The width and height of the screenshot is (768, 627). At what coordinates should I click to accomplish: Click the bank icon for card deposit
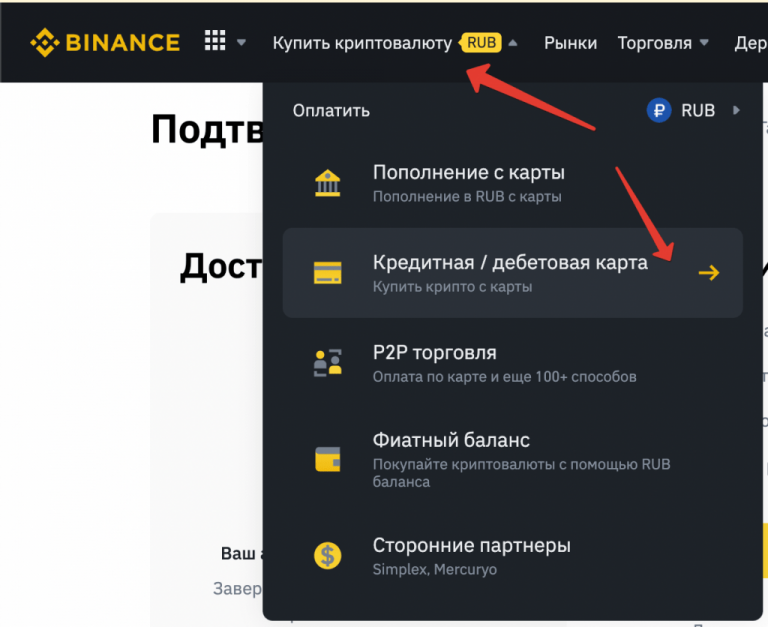[x=327, y=183]
